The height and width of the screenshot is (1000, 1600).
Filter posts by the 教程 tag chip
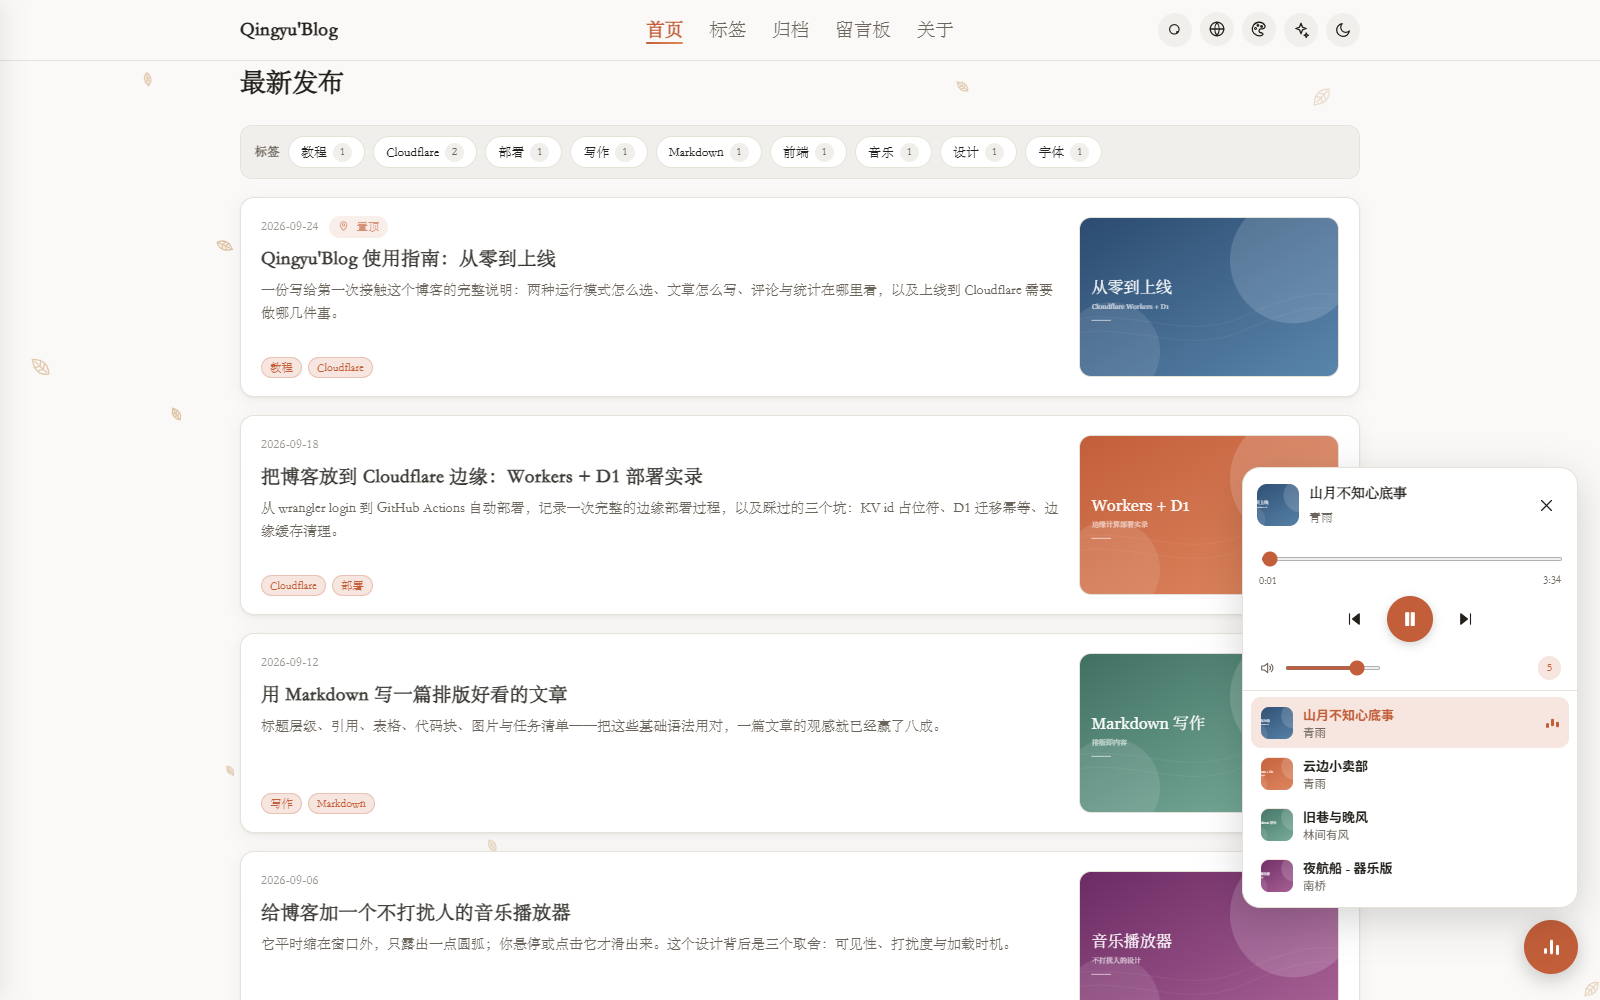(x=326, y=152)
